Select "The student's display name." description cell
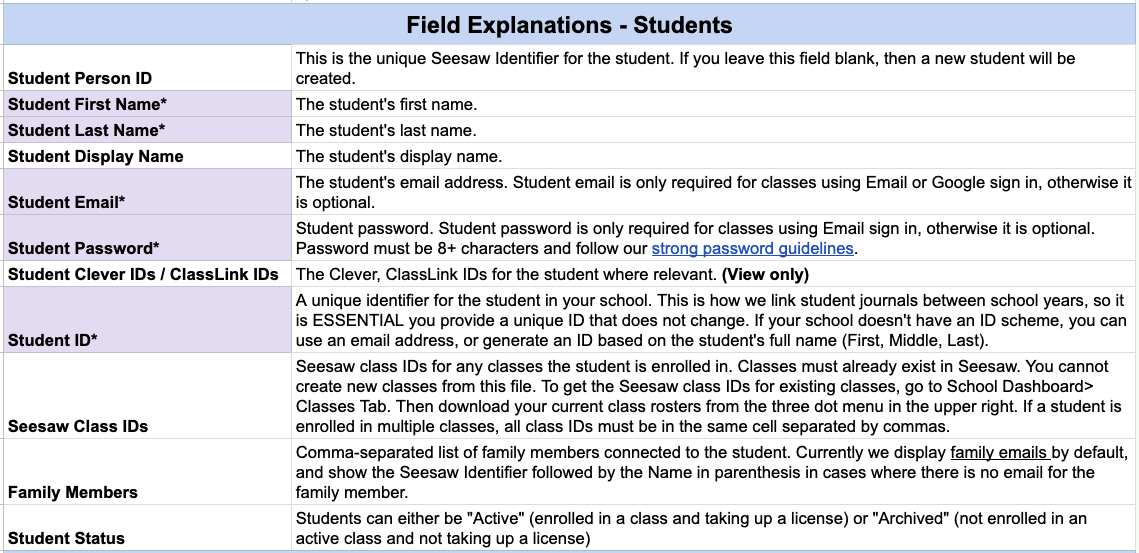 tap(714, 156)
